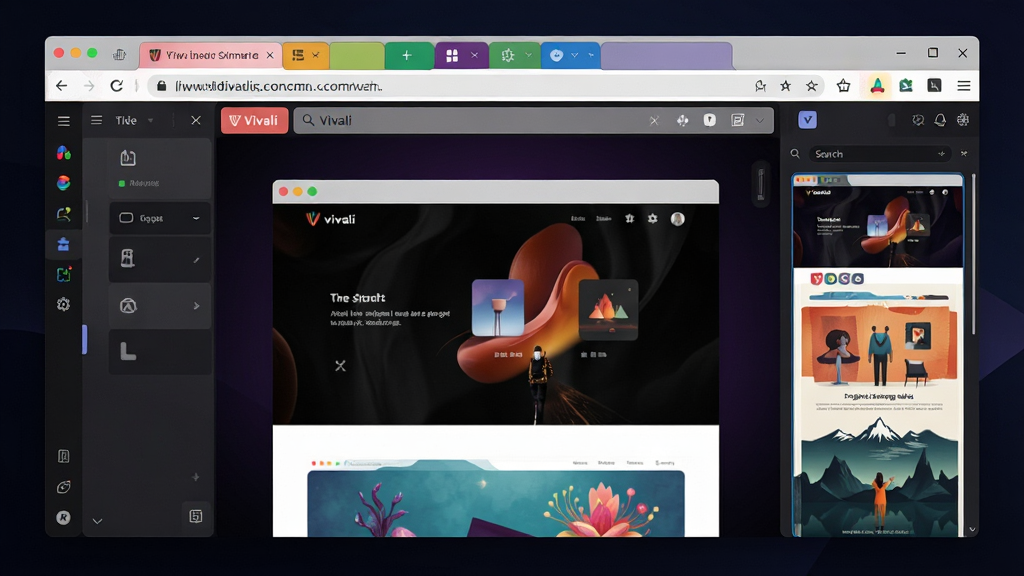This screenshot has width=1024, height=576.
Task: Open the panel list menu icon beside Tide
Action: tap(97, 120)
